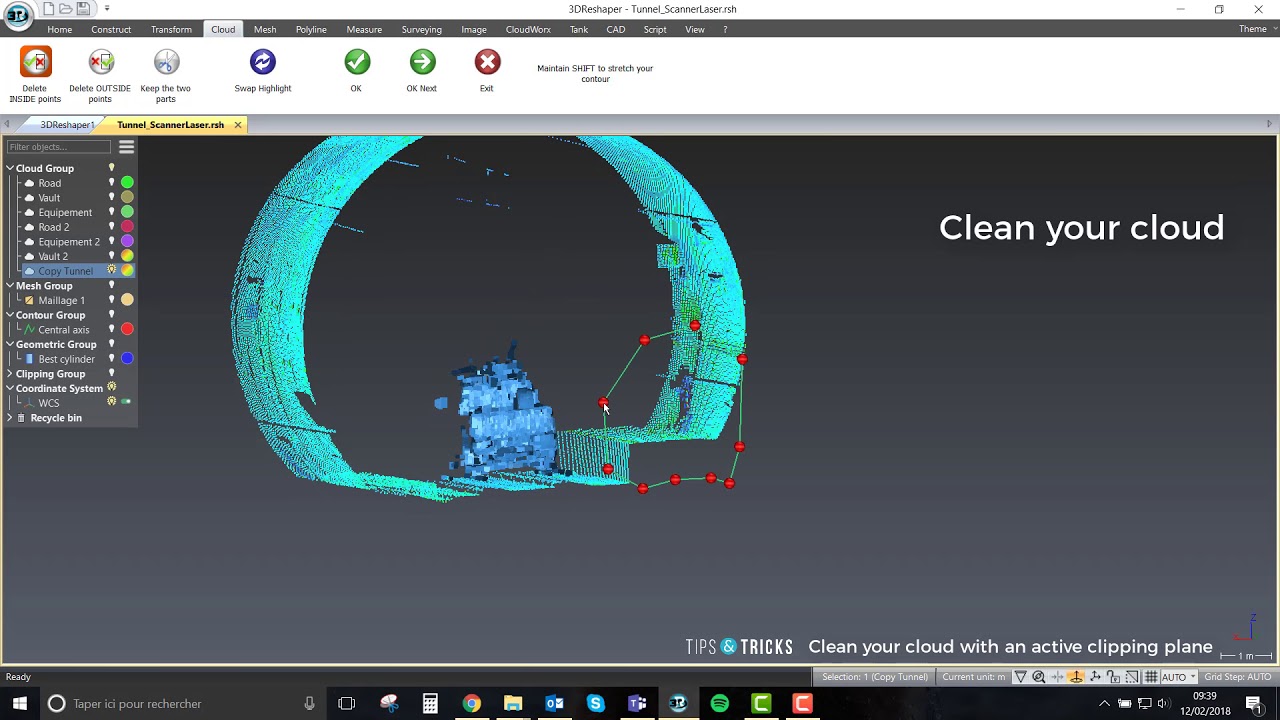The width and height of the screenshot is (1280, 720).
Task: Open the object tree hamburger menu
Action: point(127,147)
